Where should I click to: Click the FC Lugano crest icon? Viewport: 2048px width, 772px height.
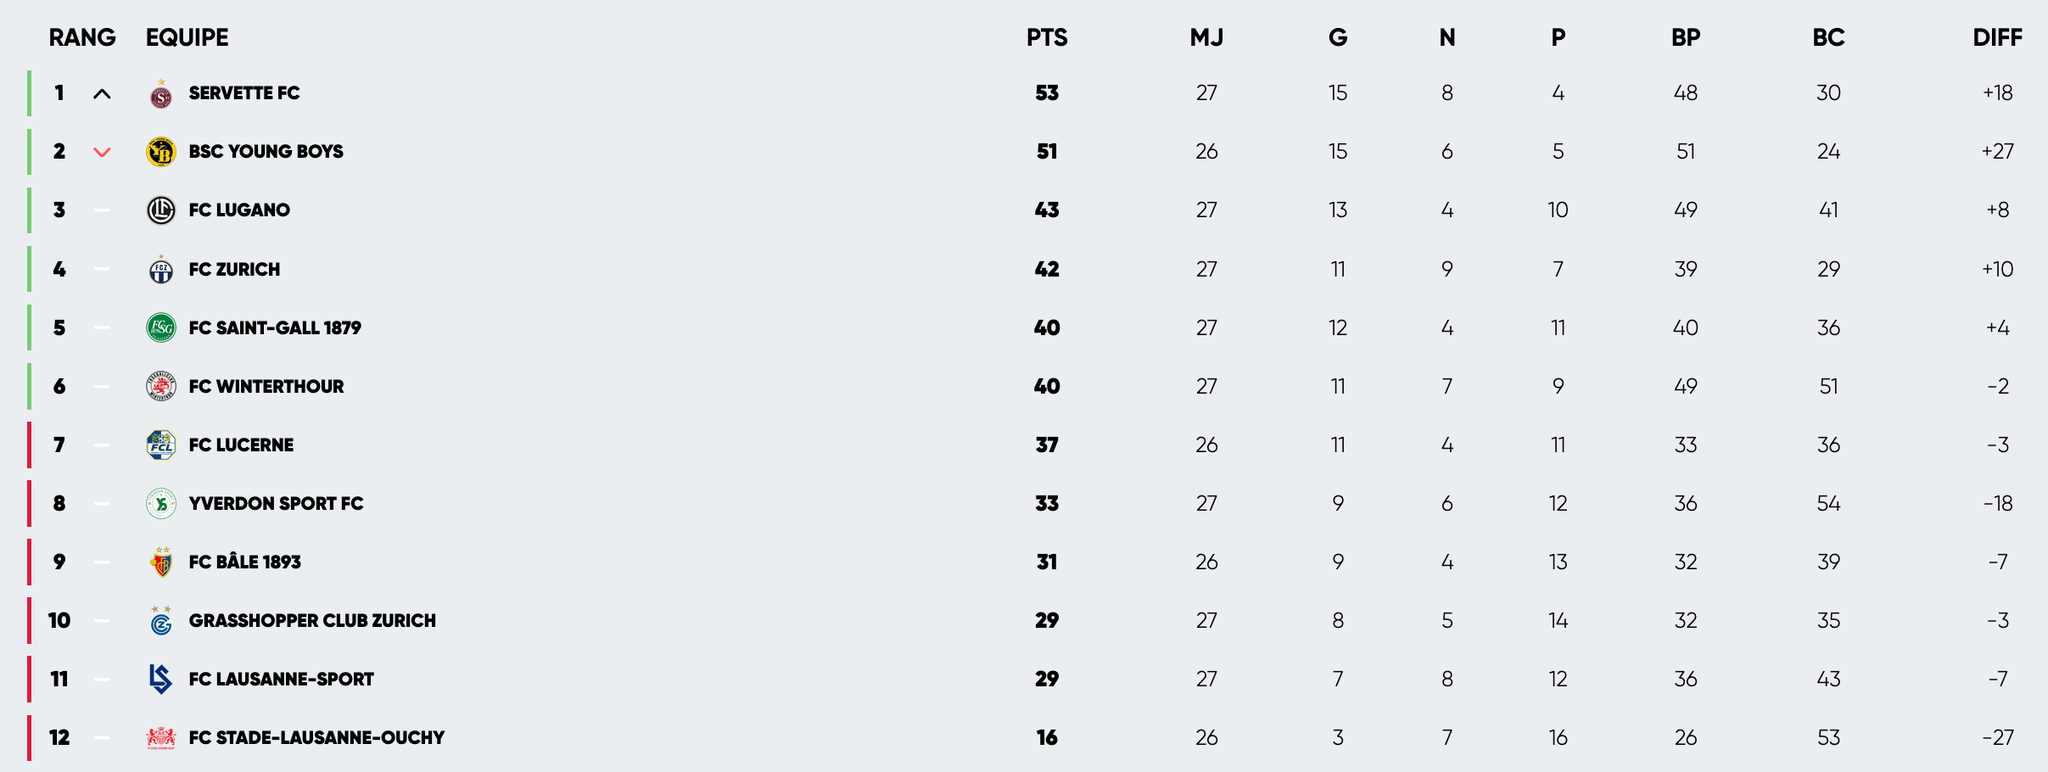click(161, 210)
